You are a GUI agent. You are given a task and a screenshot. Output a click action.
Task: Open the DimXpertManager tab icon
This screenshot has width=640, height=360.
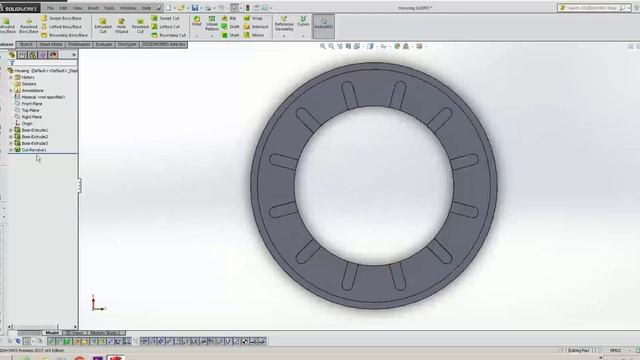[x=43, y=55]
